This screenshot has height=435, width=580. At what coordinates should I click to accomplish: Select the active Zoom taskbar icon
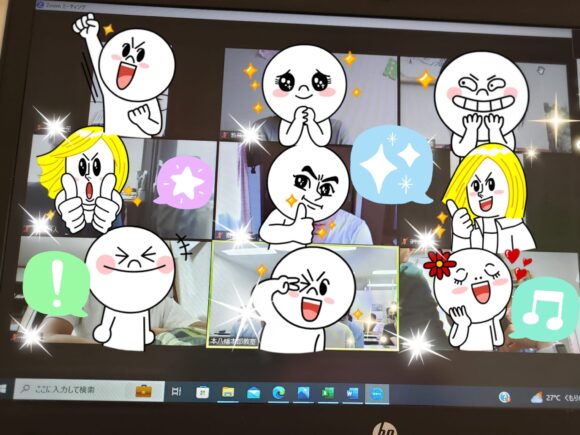tap(377, 394)
